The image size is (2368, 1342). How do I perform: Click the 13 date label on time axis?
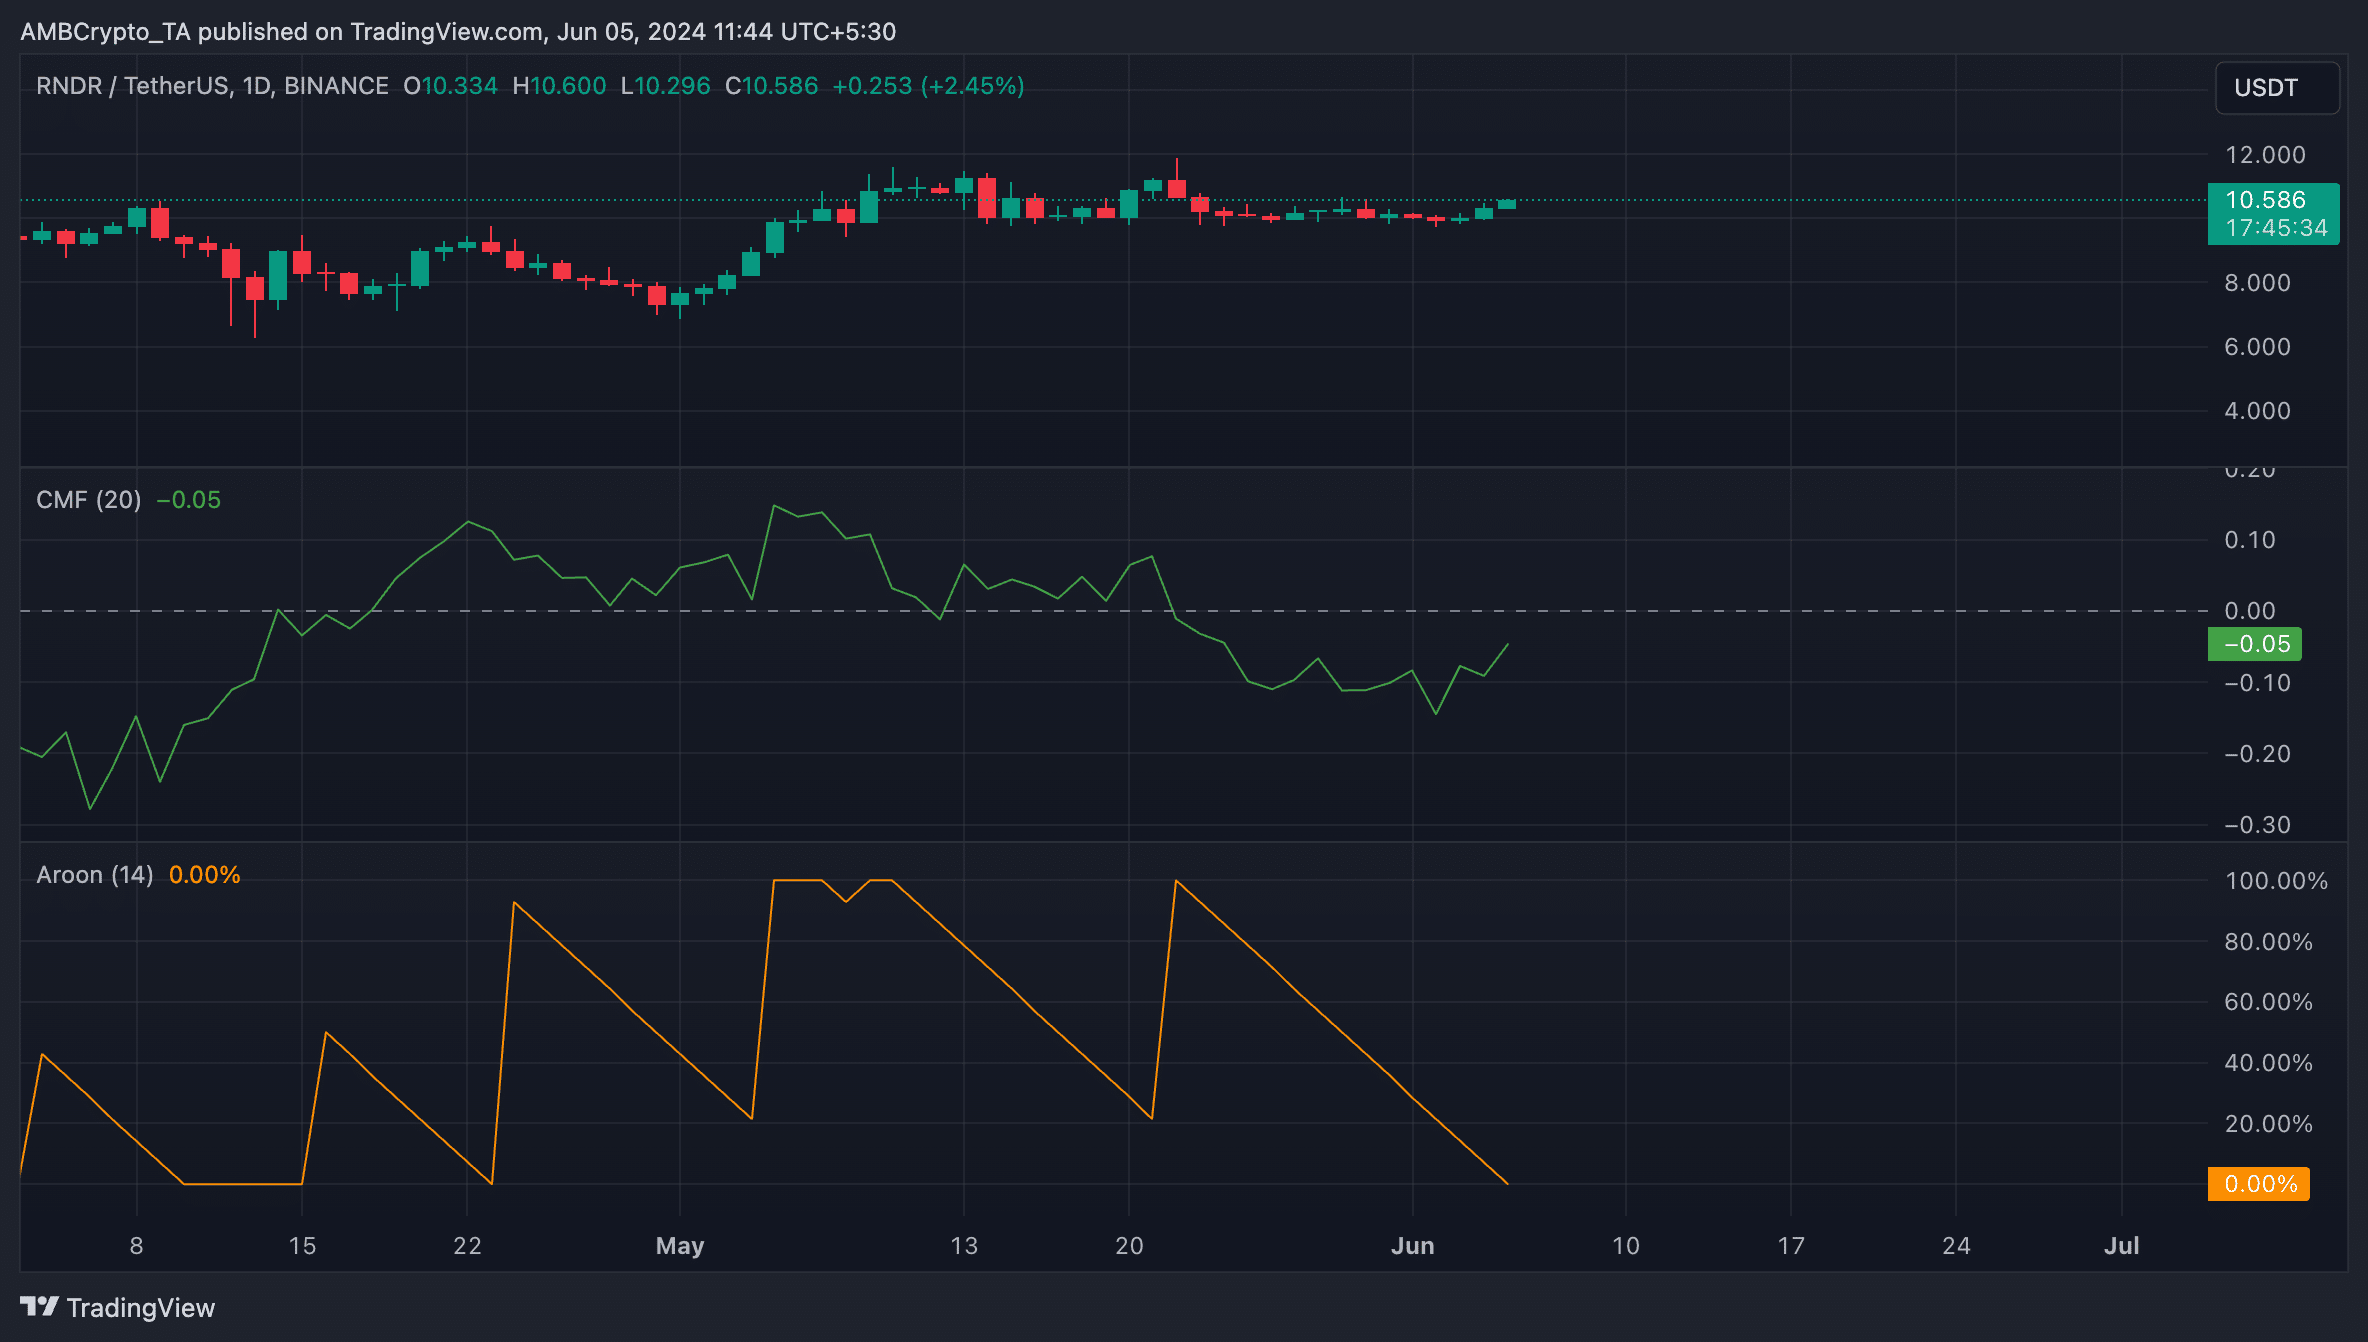964,1246
